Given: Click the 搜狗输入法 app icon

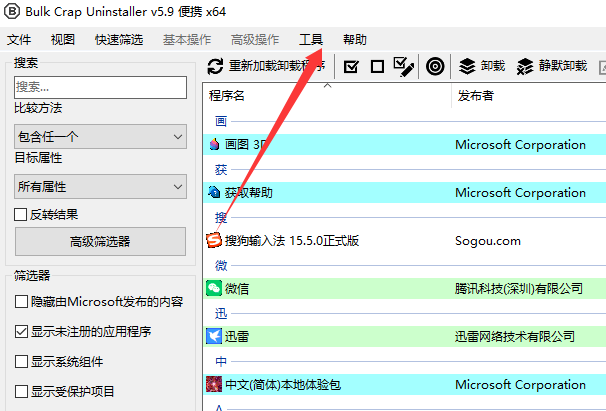Looking at the screenshot, I should coord(214,240).
